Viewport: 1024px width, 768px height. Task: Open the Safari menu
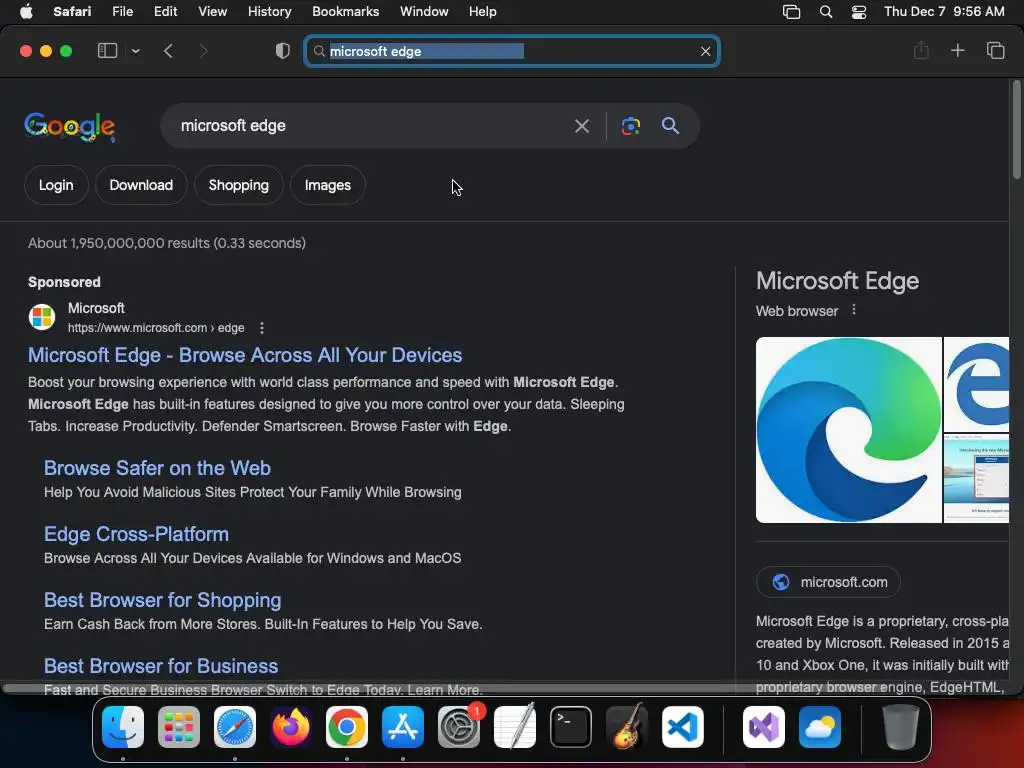pos(72,12)
